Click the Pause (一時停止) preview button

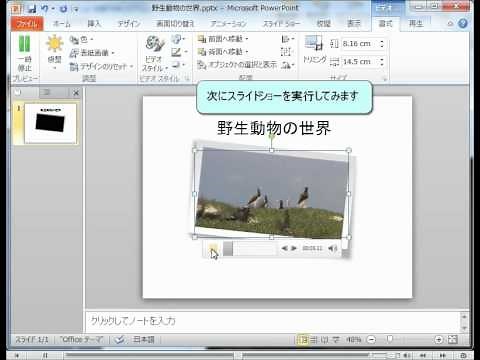click(25, 53)
